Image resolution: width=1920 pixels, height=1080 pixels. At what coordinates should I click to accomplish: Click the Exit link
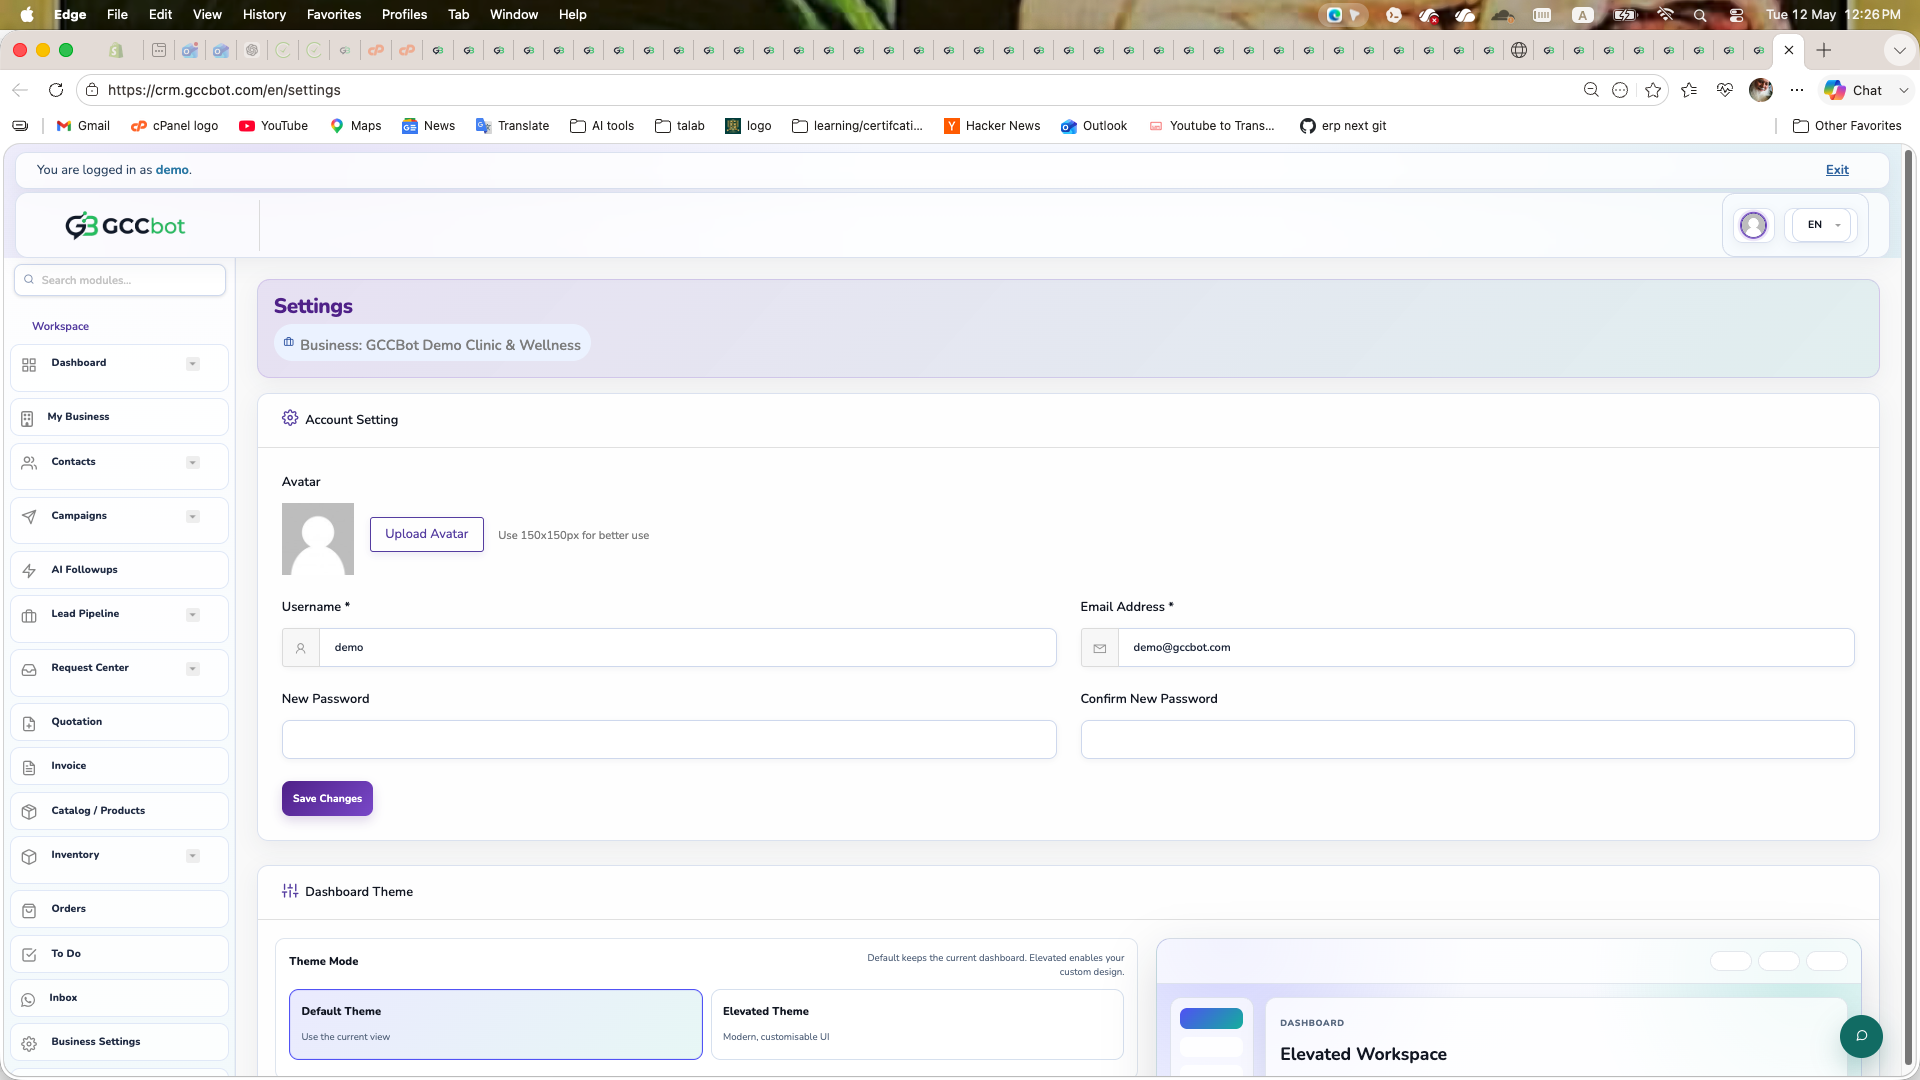pyautogui.click(x=1837, y=170)
